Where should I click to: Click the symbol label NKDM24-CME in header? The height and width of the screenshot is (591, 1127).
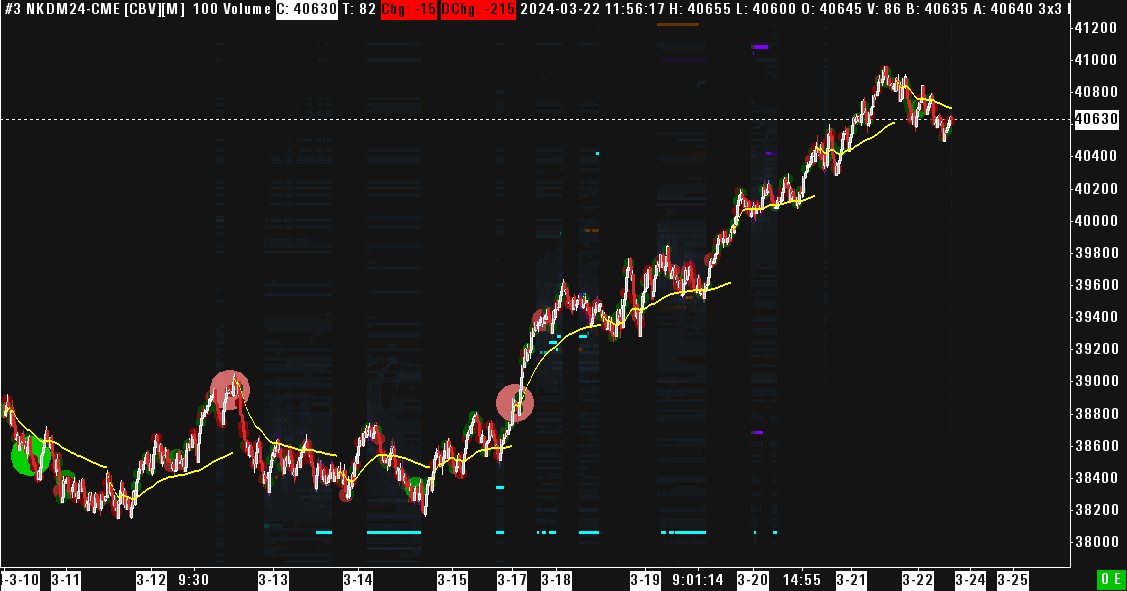73,9
